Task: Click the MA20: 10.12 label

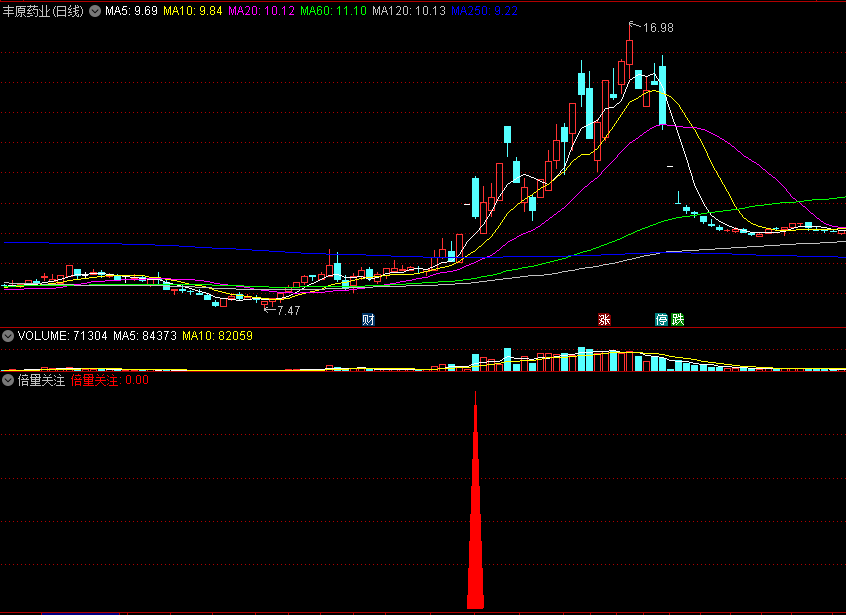Action: (261, 11)
